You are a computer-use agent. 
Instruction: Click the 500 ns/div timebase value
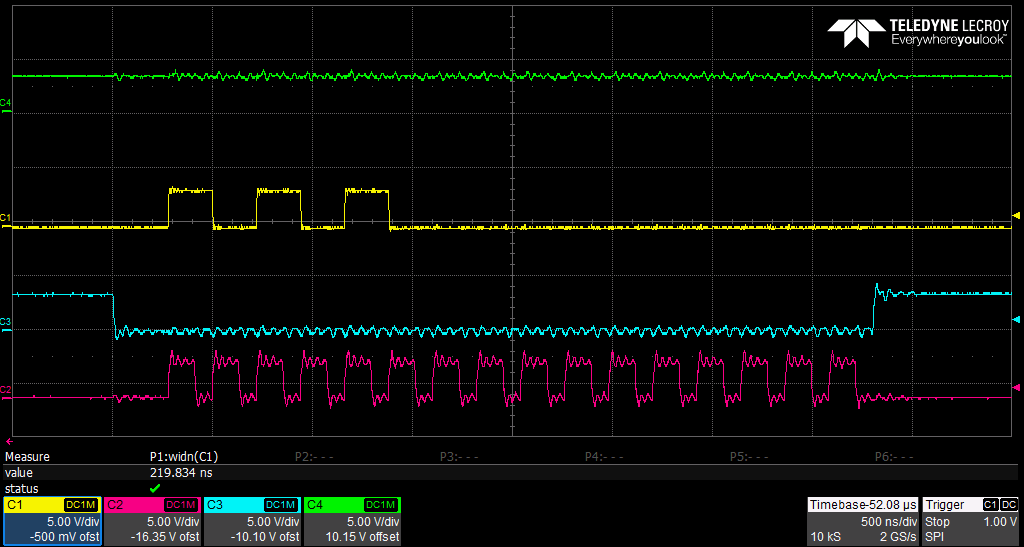pos(889,522)
